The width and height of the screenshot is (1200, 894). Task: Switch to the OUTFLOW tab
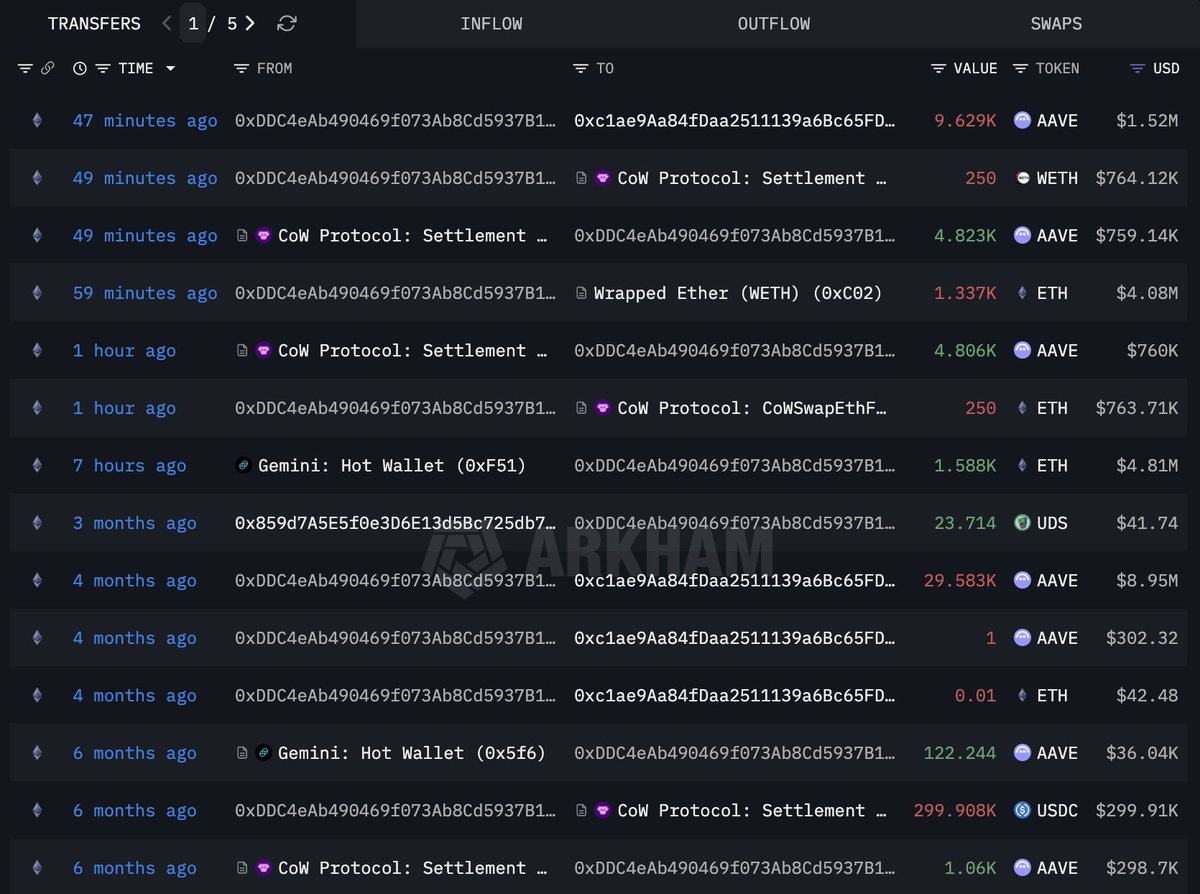pos(773,24)
